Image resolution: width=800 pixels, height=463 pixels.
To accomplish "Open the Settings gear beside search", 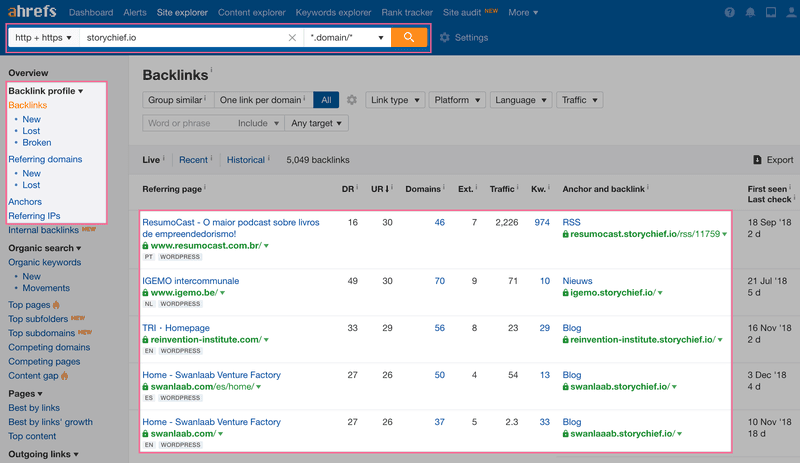I will click(x=445, y=37).
